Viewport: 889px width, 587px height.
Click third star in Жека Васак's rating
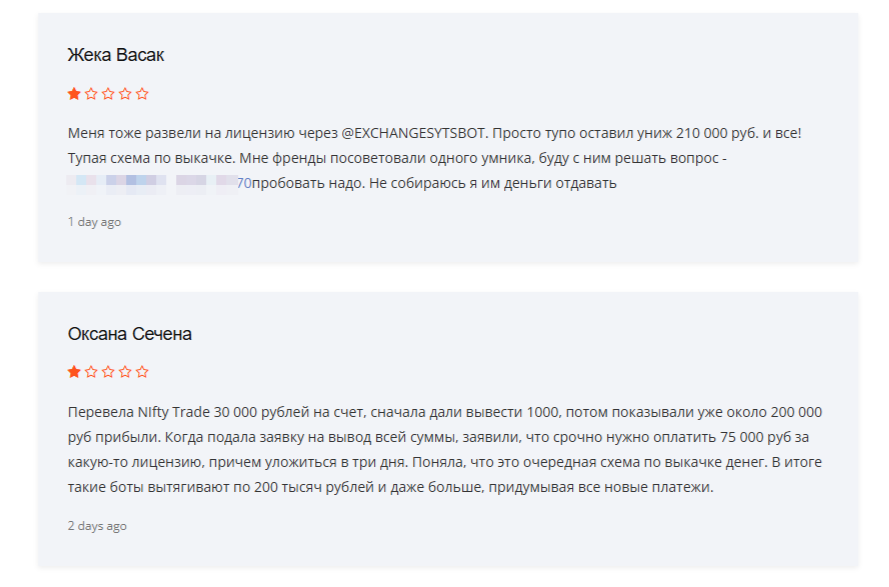[108, 94]
